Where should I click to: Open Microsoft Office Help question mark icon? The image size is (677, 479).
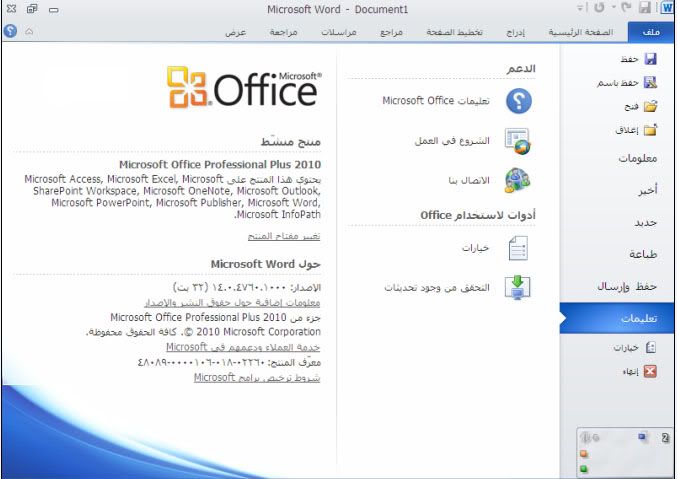(x=519, y=101)
